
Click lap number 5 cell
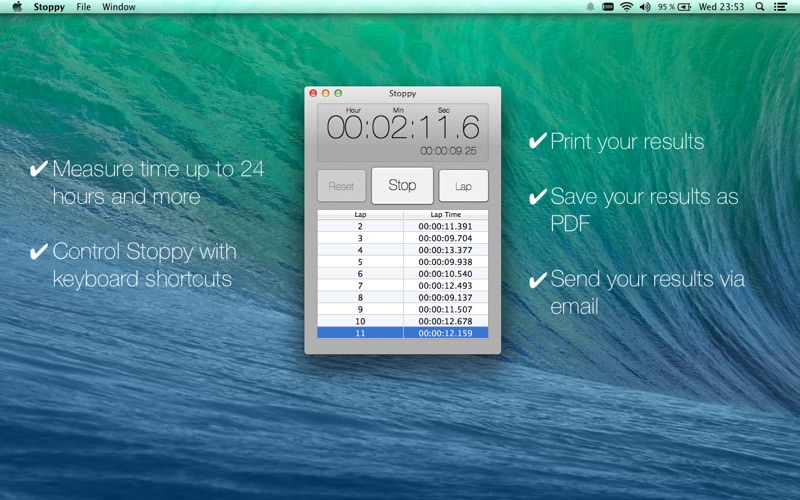(360, 262)
